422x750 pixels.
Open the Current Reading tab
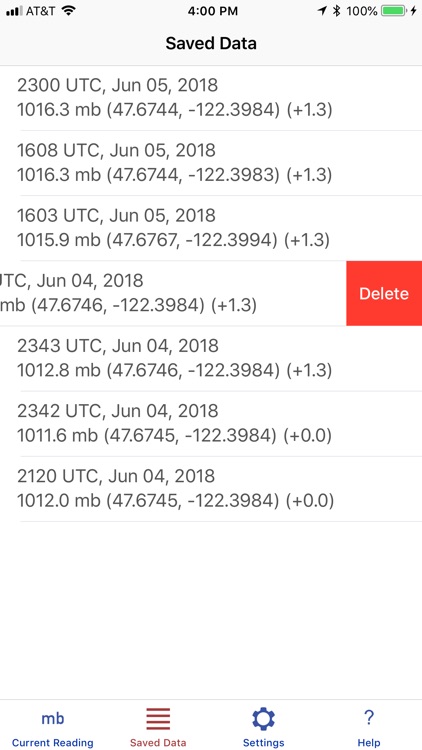coord(53,726)
